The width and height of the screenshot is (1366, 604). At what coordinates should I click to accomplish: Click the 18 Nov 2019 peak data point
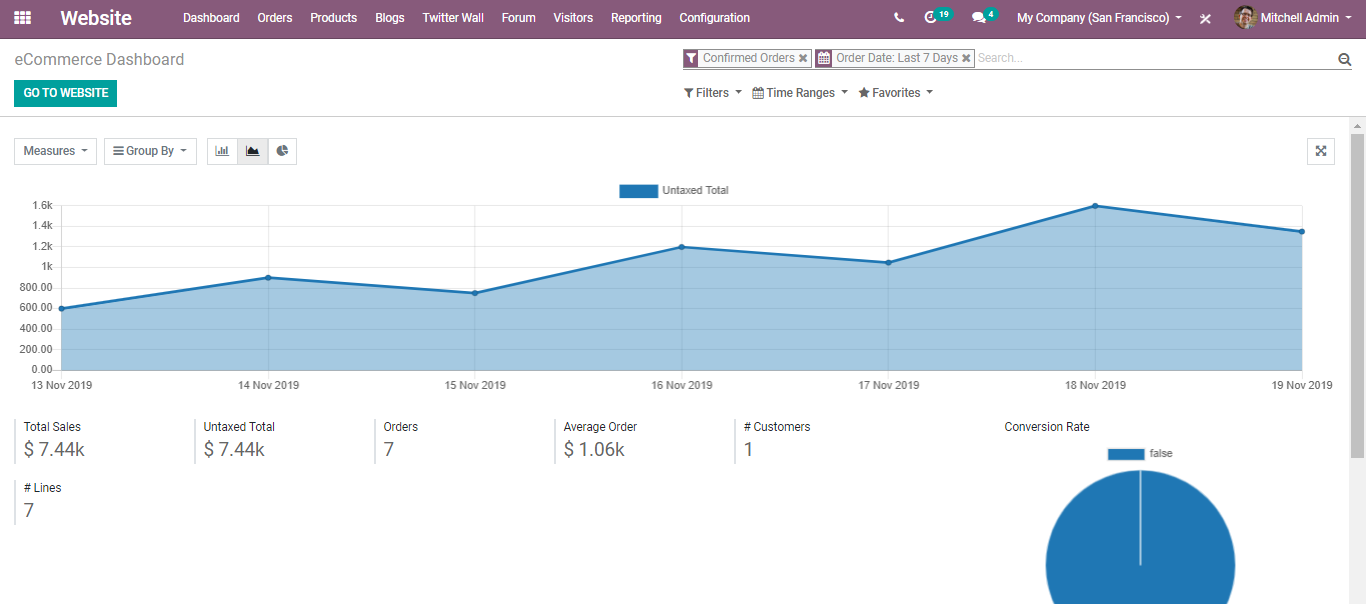click(x=1095, y=206)
